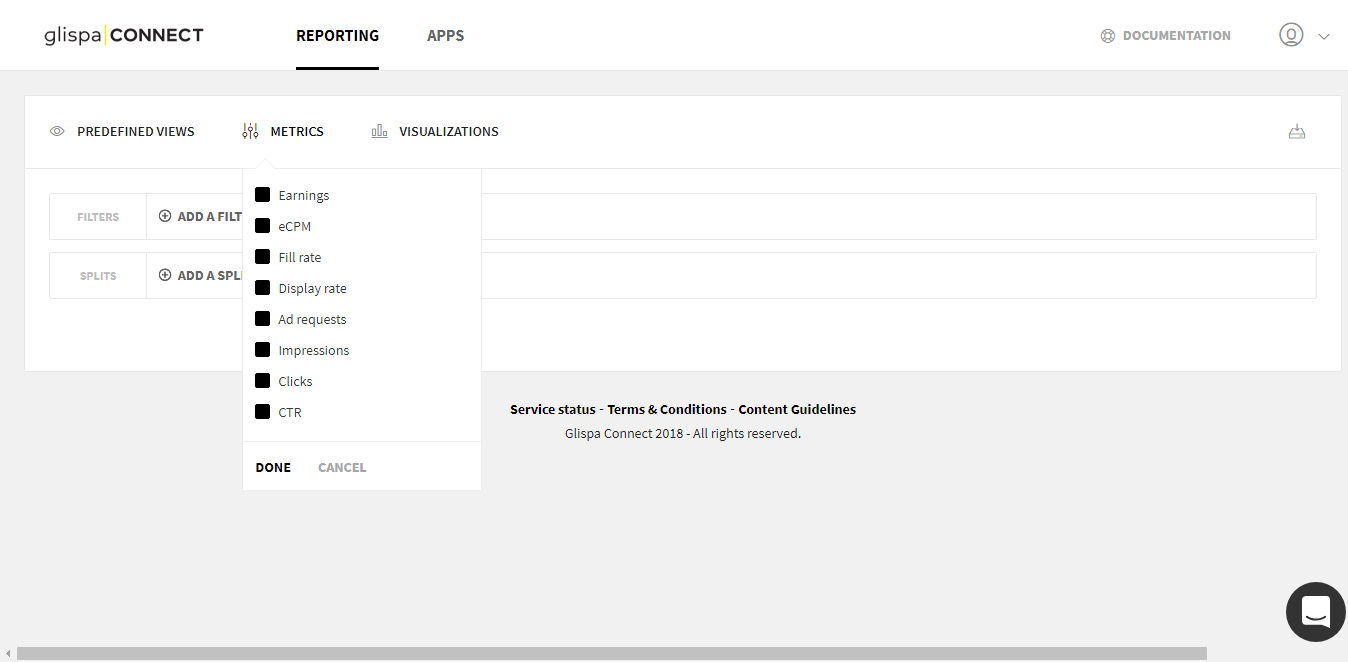Tick the CTR checkbox

pos(263,412)
